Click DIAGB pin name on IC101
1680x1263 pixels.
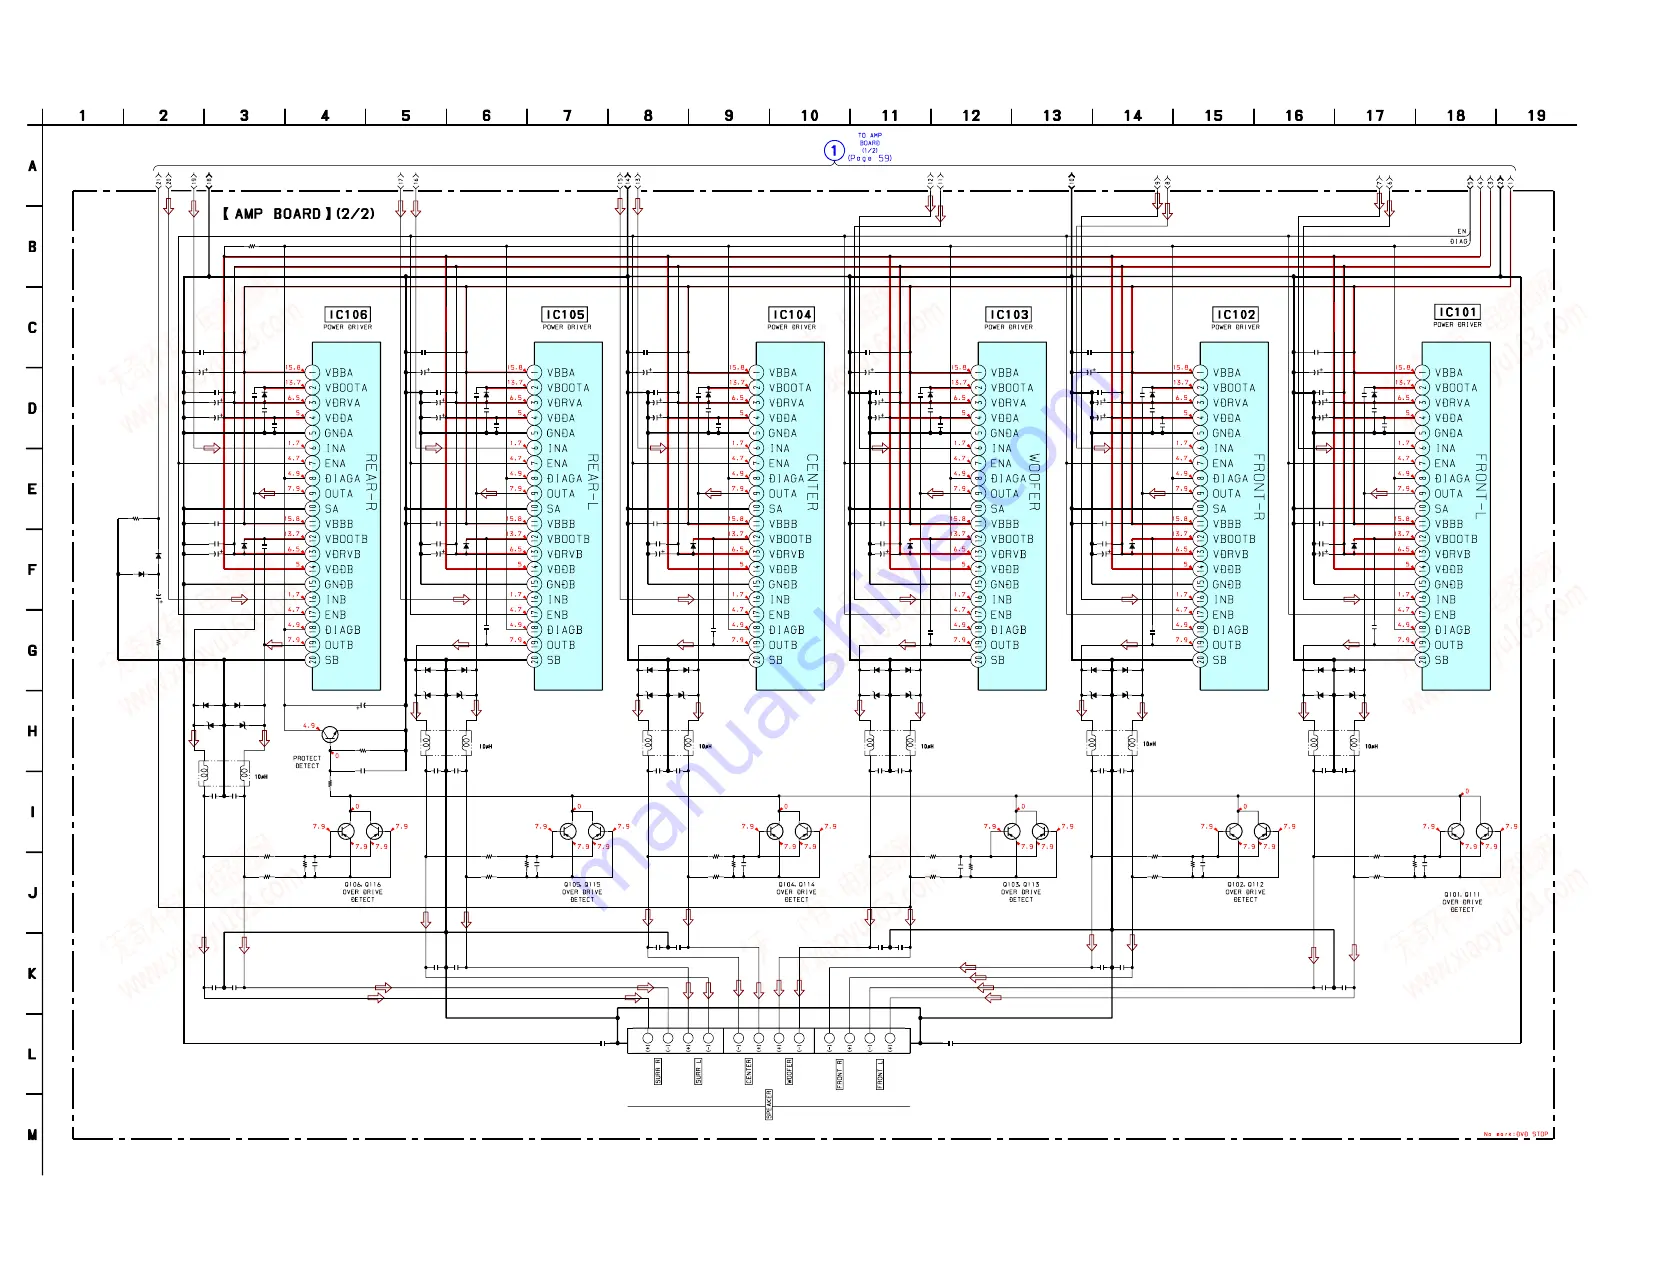(x=1453, y=630)
